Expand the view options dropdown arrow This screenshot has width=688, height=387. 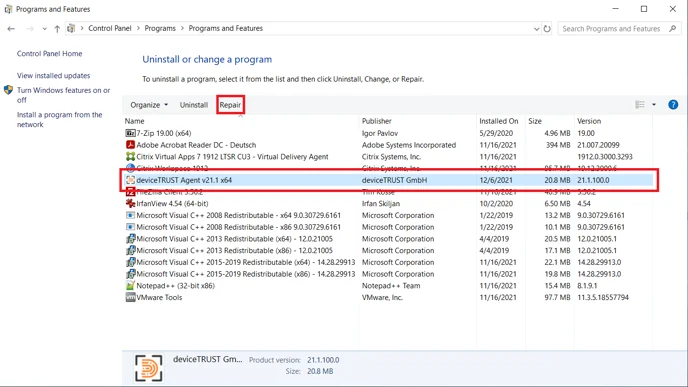tap(654, 104)
